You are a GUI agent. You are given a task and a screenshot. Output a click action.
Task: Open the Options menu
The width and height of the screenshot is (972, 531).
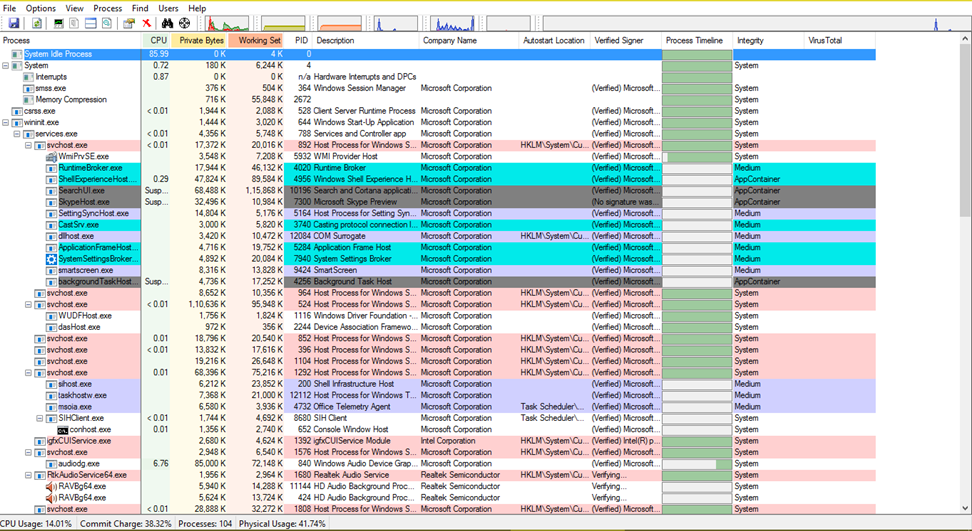[x=41, y=8]
